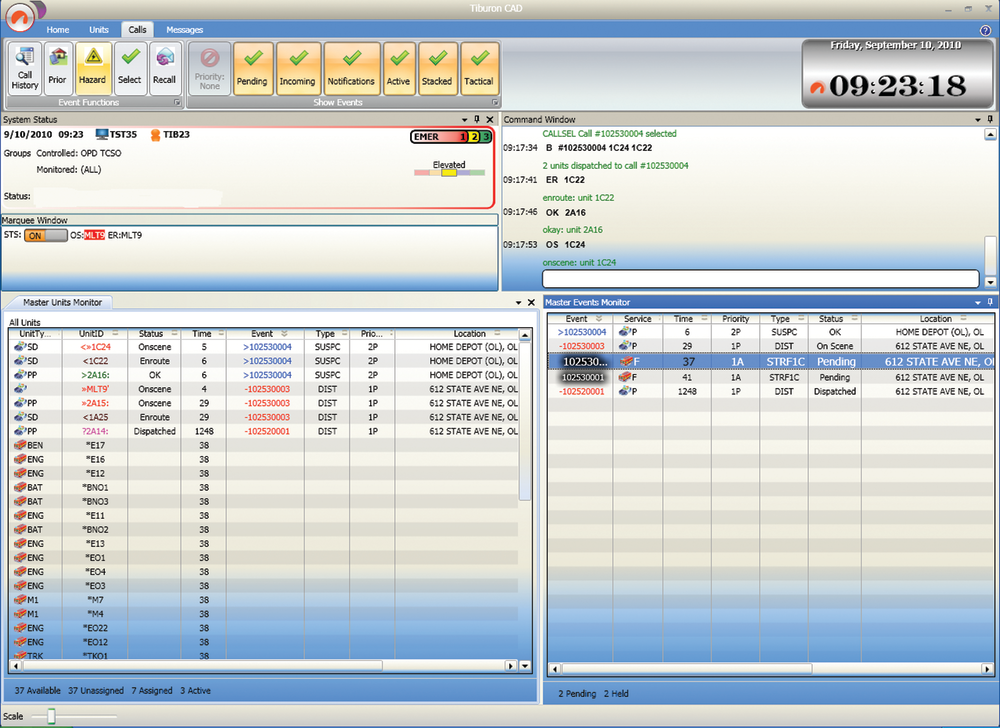Display Tactical events
This screenshot has width=1000, height=728.
tap(478, 68)
